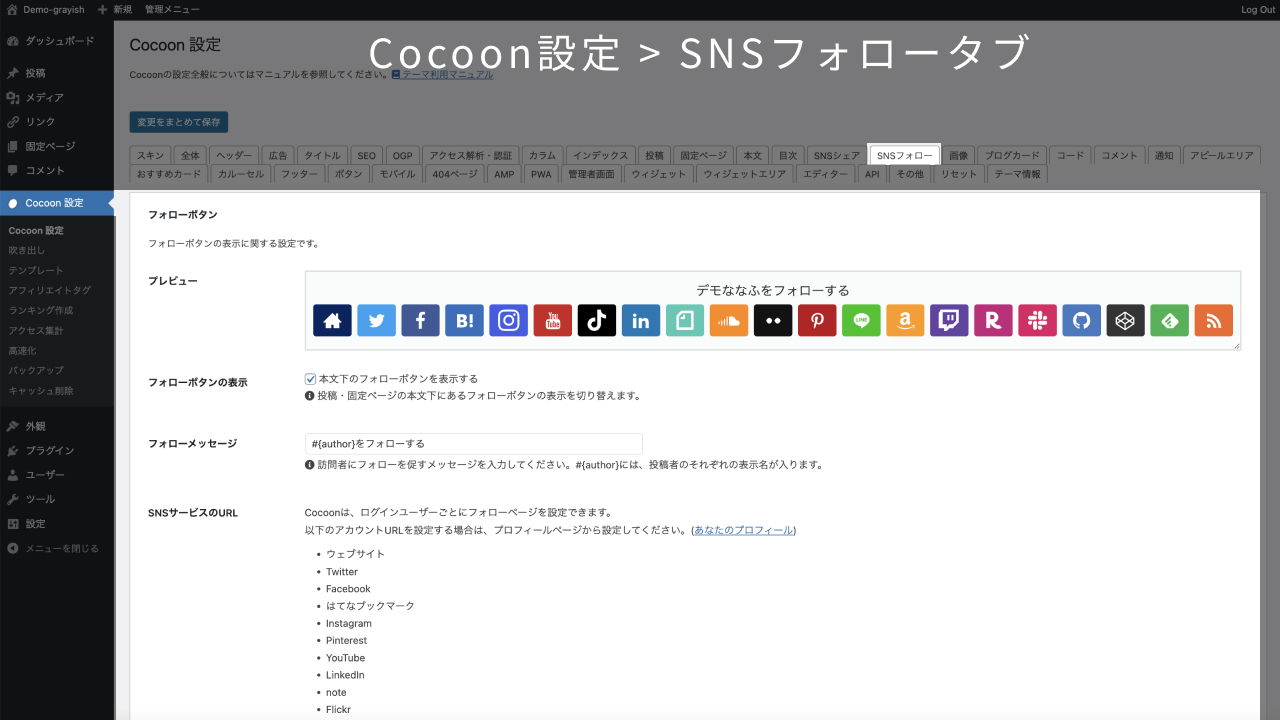Open 管理メニュー in the admin bar
Image resolution: width=1280 pixels, height=720 pixels.
pos(172,9)
